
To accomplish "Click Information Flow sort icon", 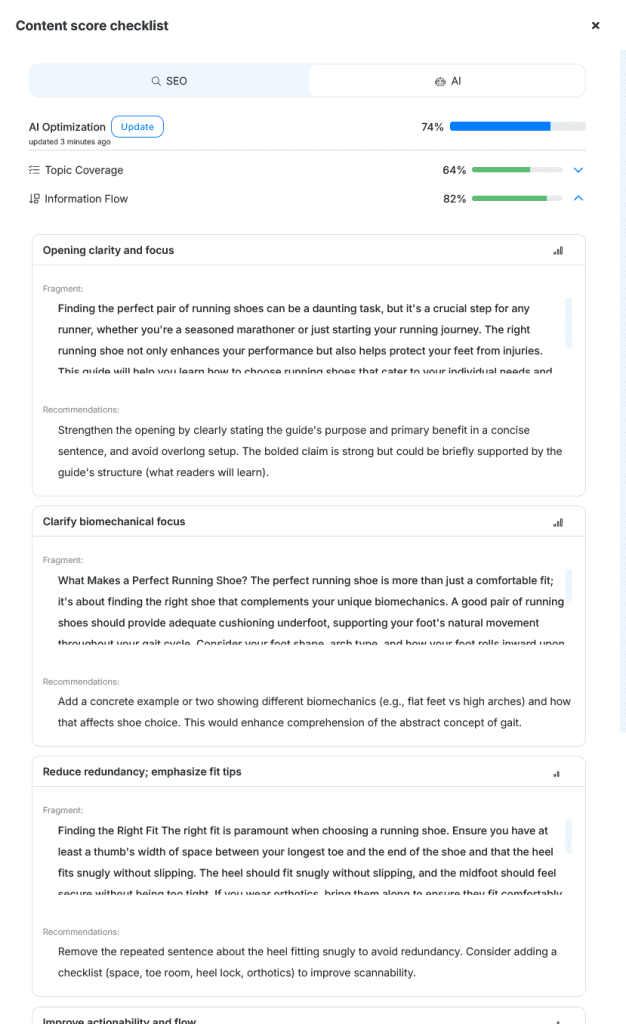I will pyautogui.click(x=34, y=199).
